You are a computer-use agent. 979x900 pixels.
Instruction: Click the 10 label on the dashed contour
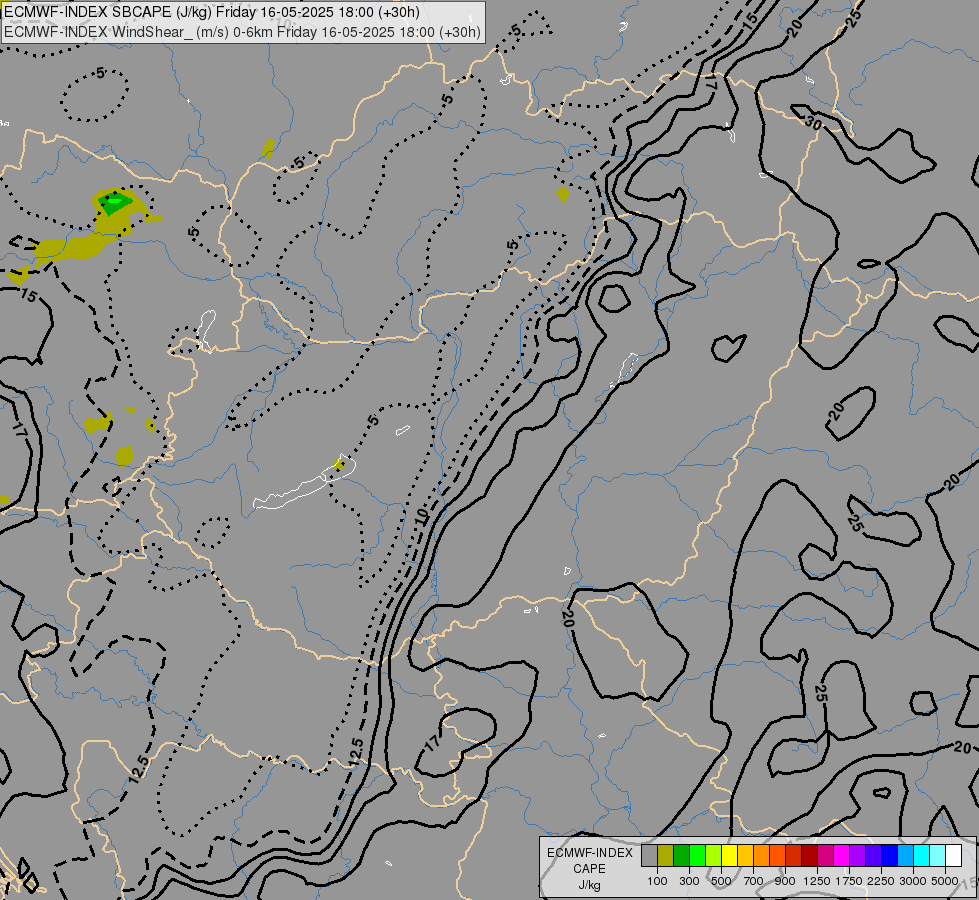tap(423, 517)
